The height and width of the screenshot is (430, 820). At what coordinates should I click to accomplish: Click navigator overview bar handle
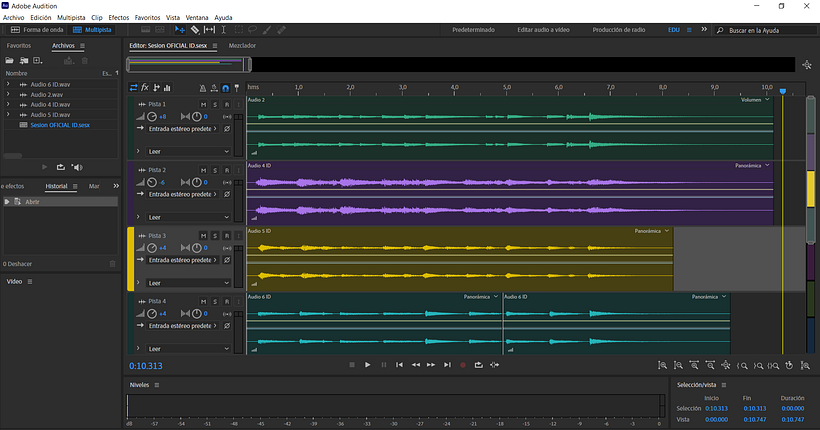(249, 65)
